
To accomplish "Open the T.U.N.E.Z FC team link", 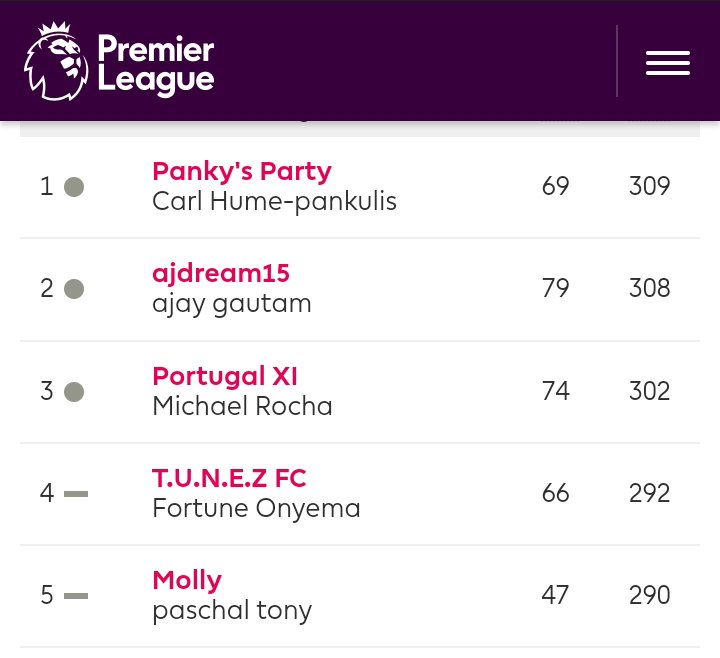I will pyautogui.click(x=229, y=478).
